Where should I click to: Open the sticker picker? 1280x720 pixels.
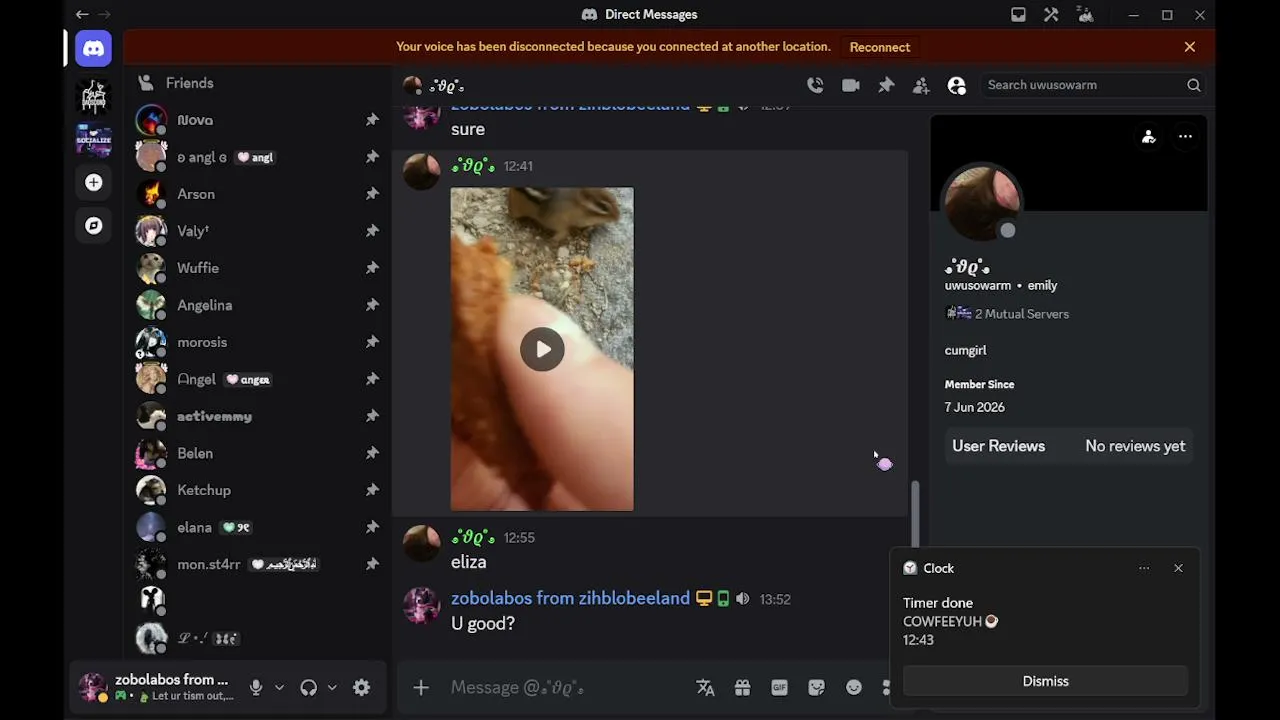pyautogui.click(x=816, y=687)
